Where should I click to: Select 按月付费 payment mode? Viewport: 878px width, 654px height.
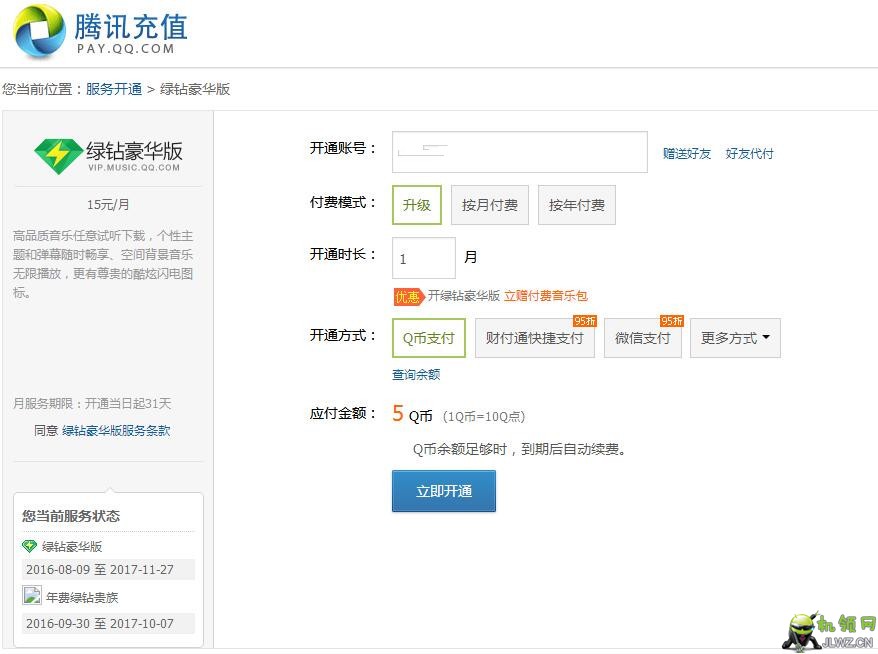tap(489, 205)
